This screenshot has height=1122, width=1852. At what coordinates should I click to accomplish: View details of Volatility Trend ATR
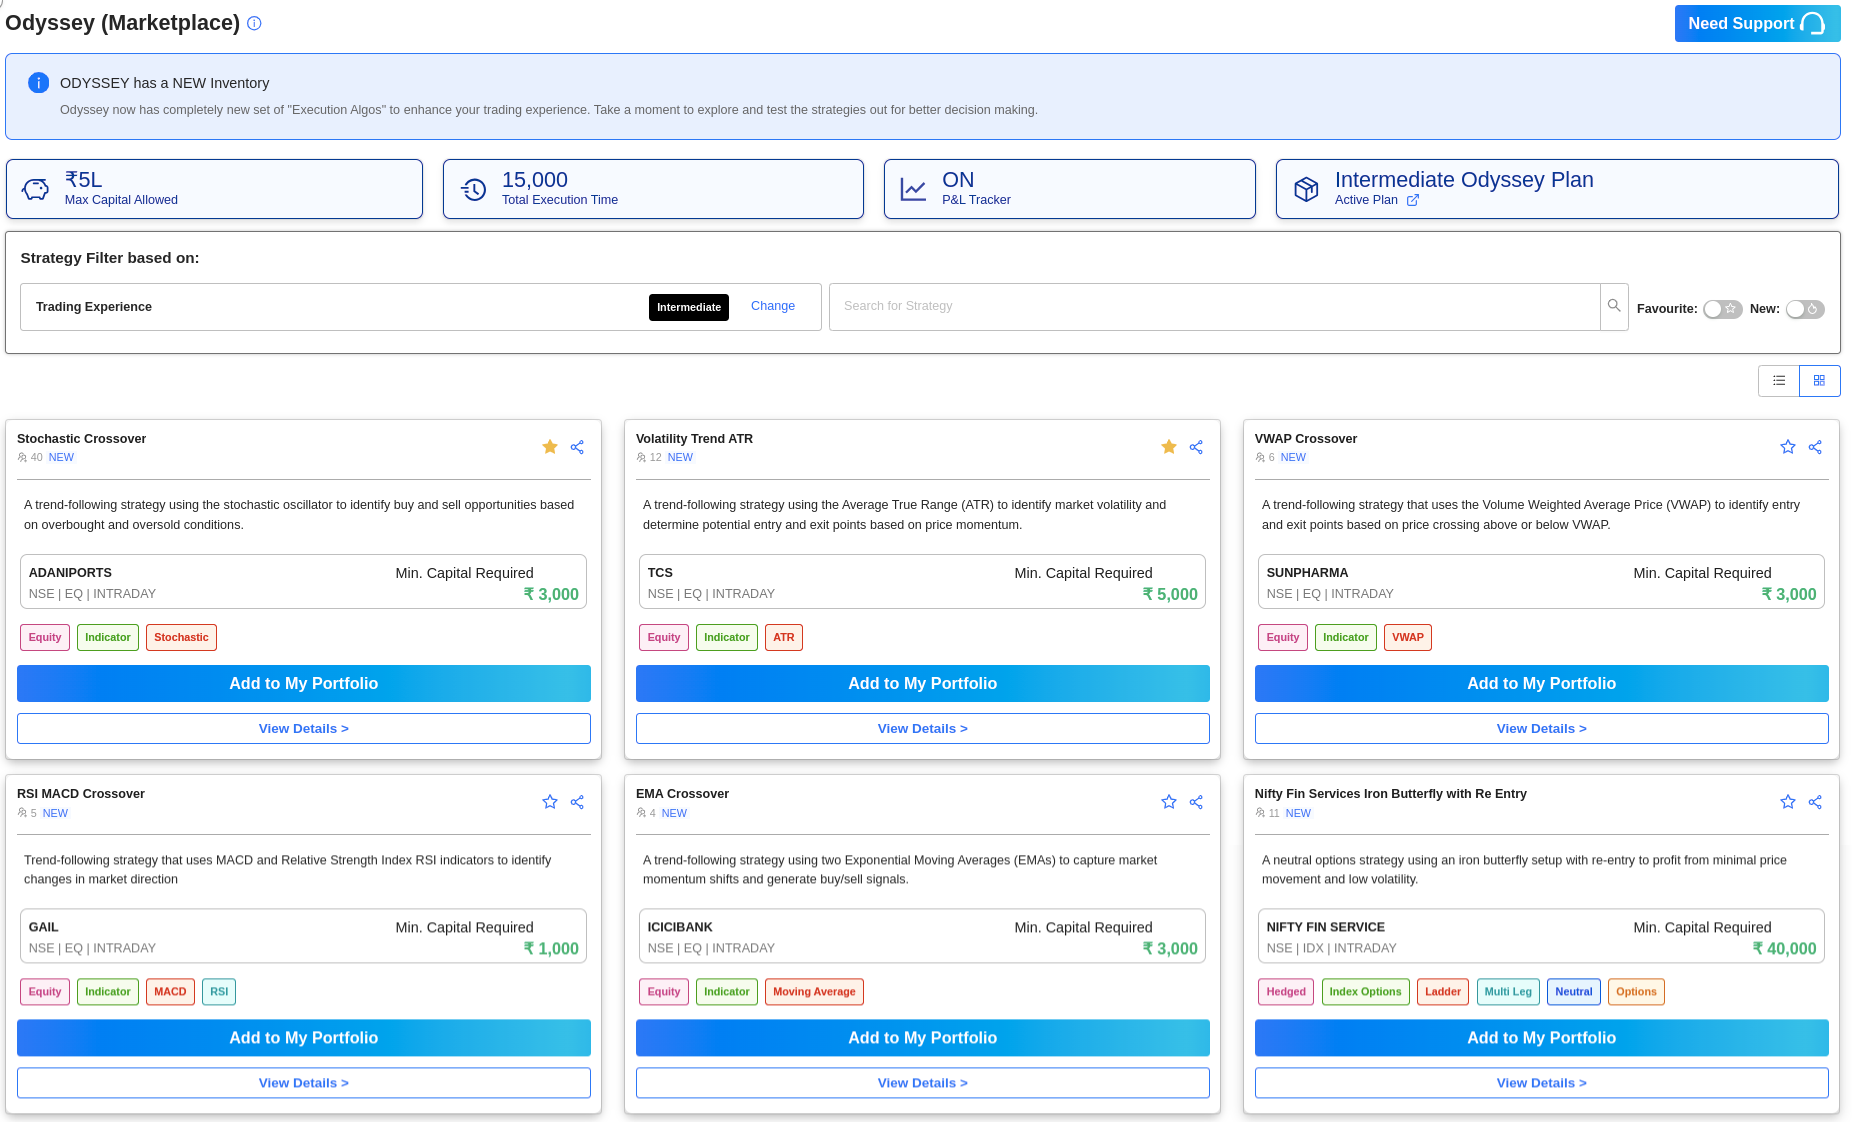(923, 729)
